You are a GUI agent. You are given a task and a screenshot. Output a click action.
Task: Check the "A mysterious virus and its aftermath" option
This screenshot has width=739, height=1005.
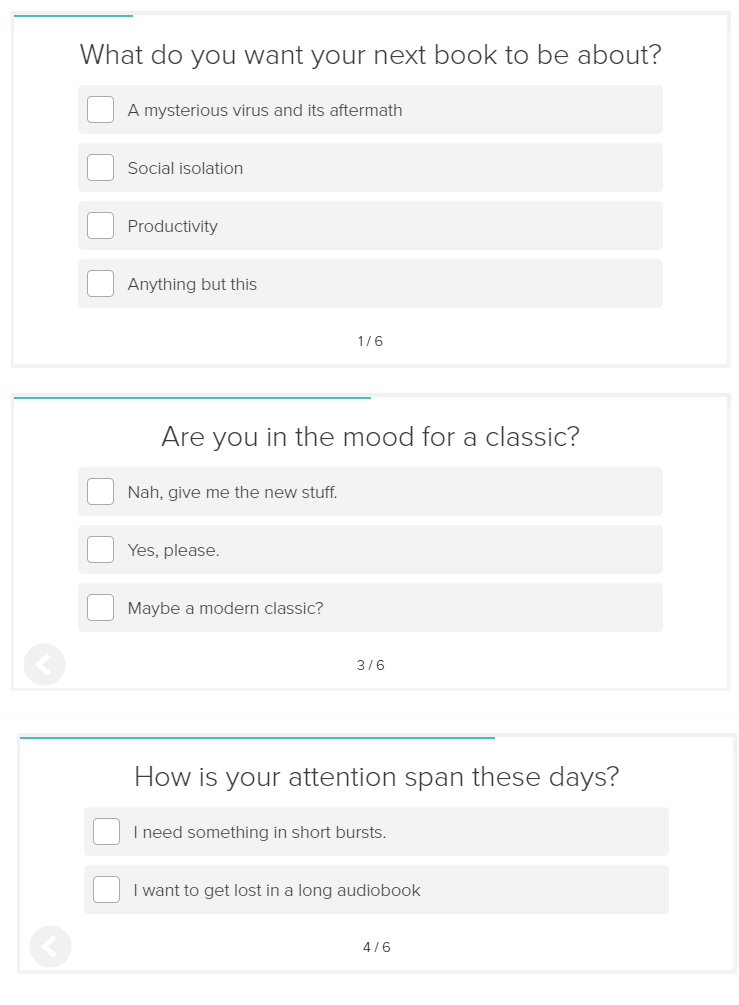100,109
